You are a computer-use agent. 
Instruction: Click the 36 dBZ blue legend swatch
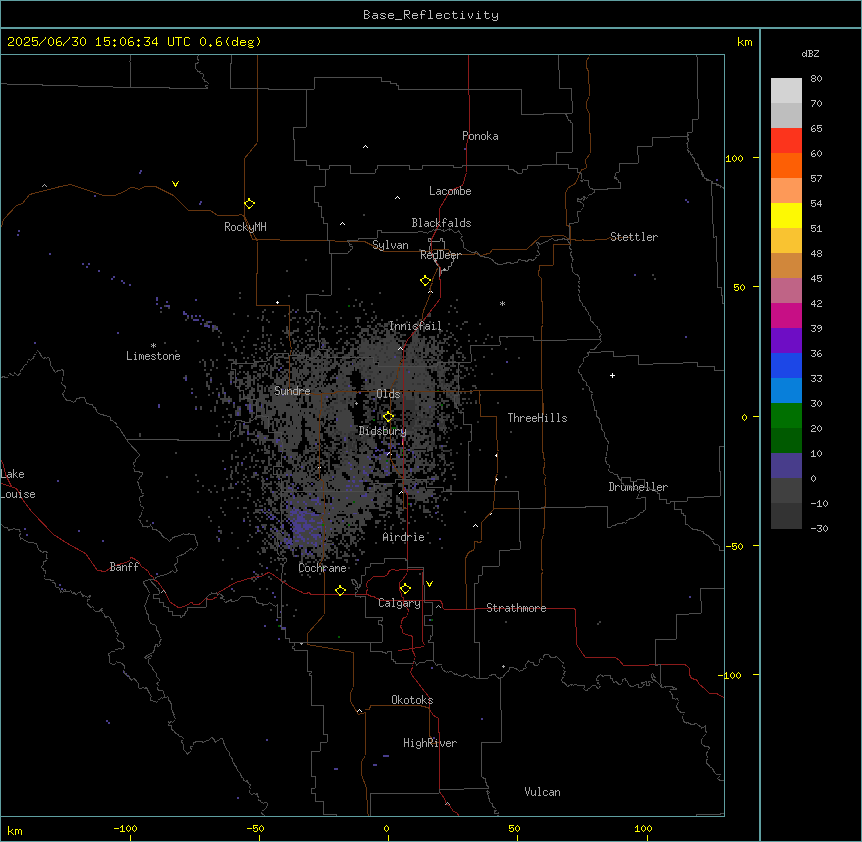click(x=786, y=365)
